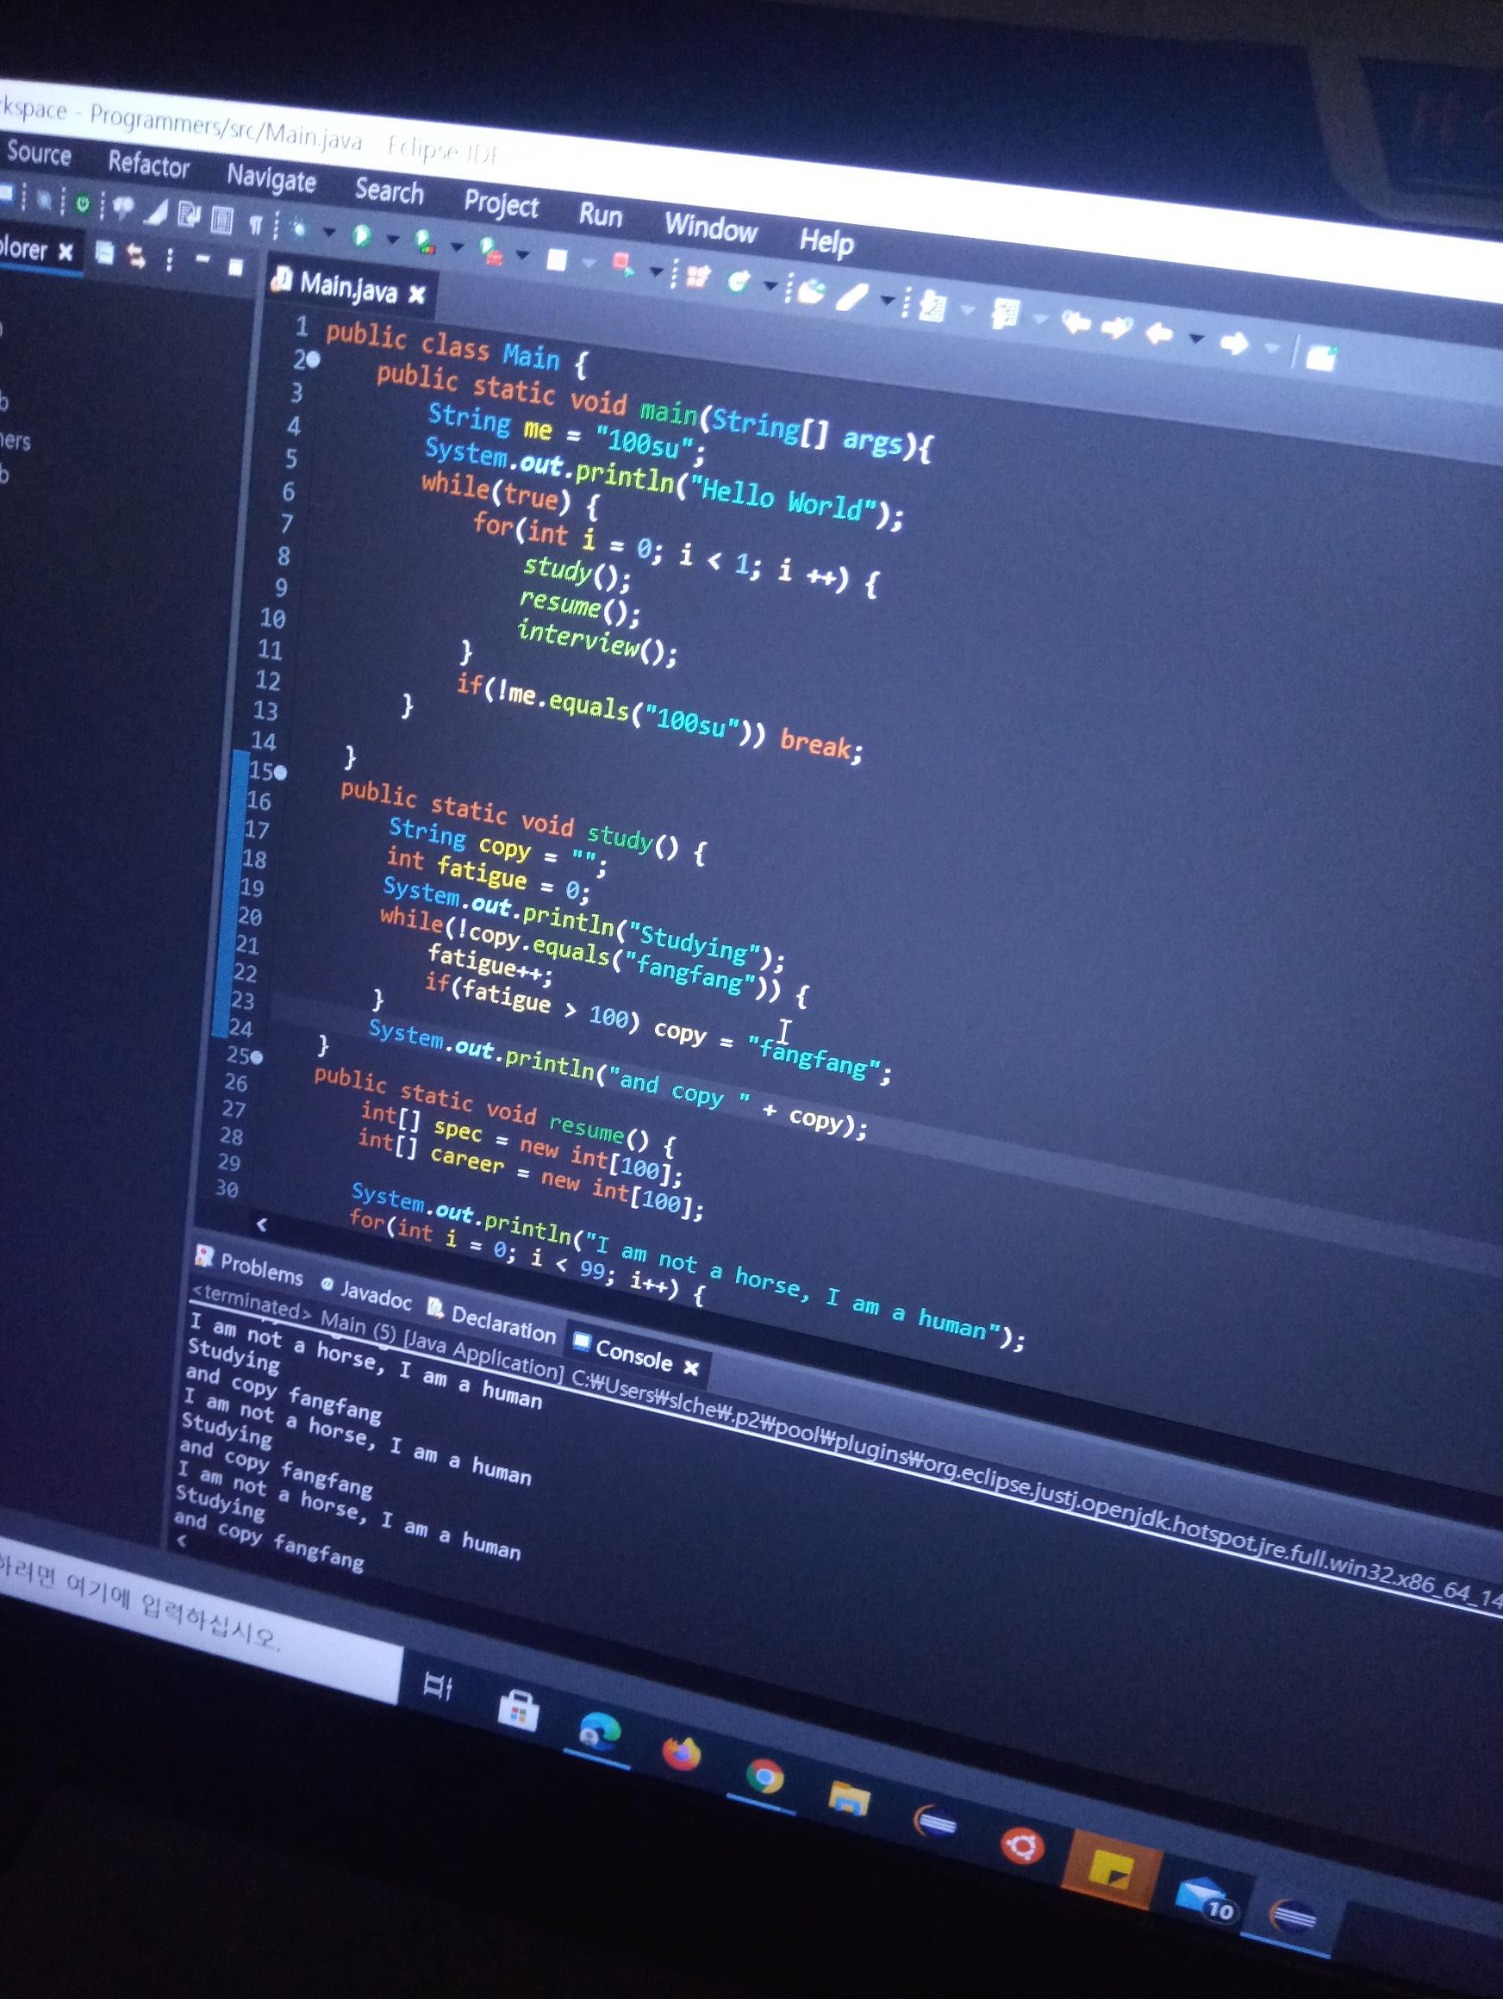Open Chrome from the taskbar

pyautogui.click(x=765, y=1777)
